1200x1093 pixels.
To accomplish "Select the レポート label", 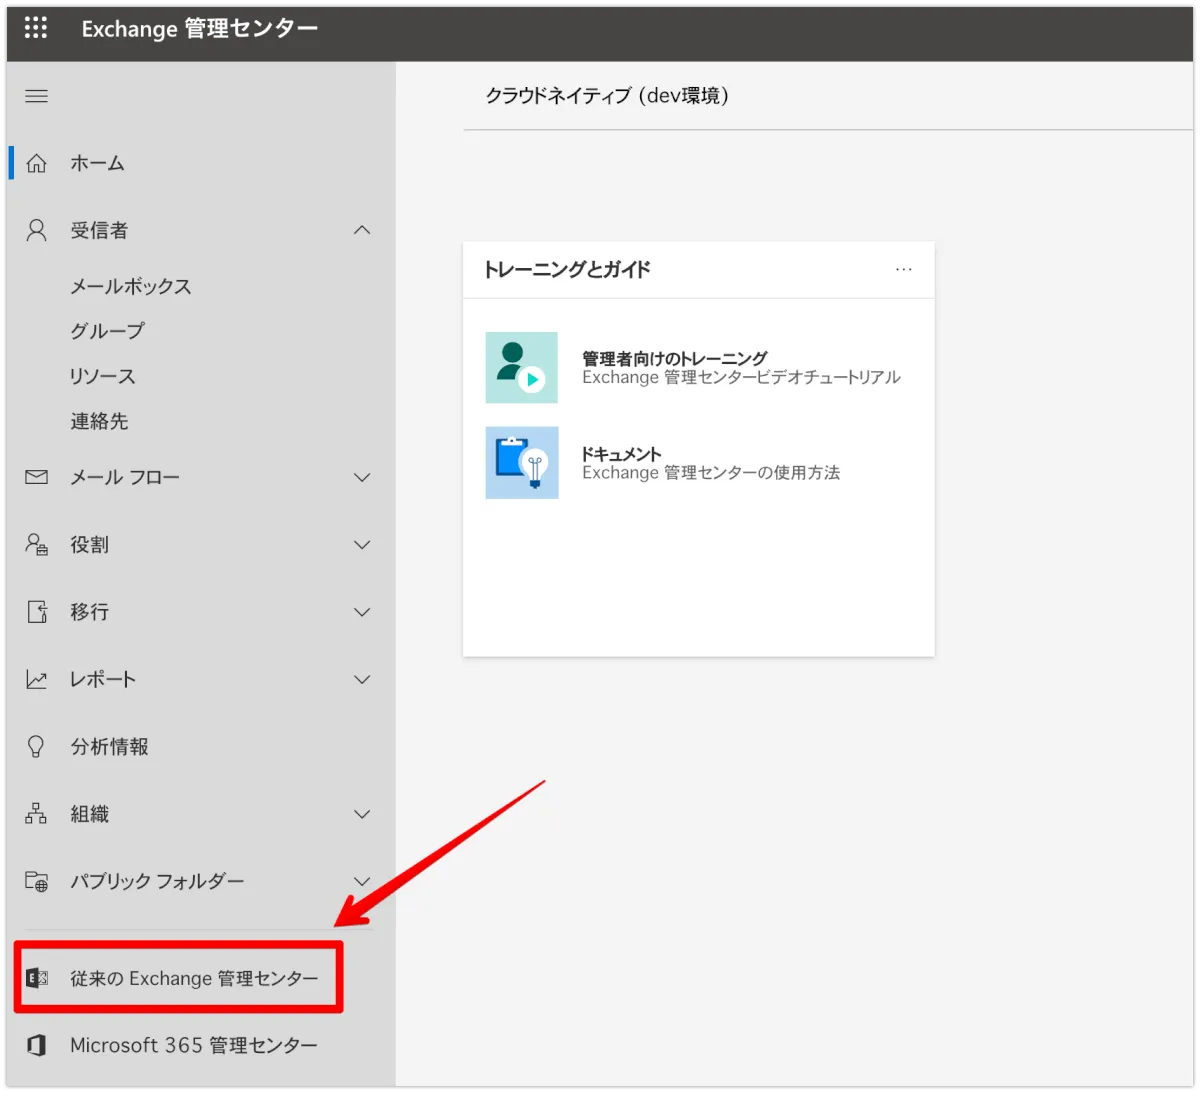I will coord(102,680).
